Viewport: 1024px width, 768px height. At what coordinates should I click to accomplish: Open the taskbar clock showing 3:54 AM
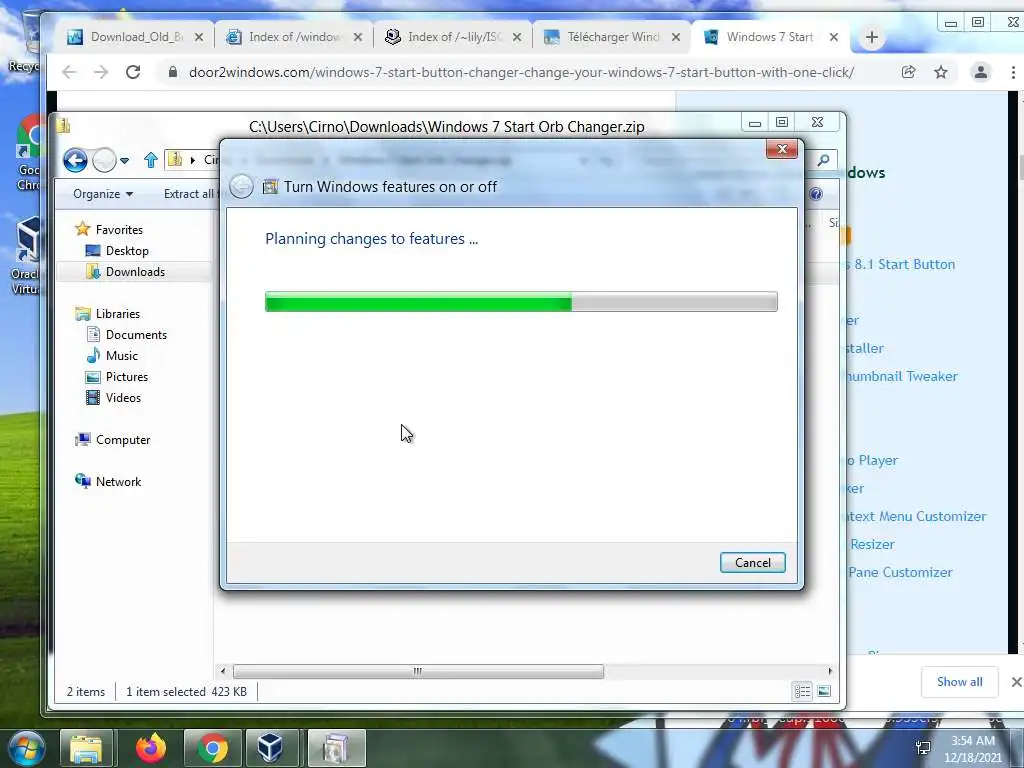coord(972,749)
